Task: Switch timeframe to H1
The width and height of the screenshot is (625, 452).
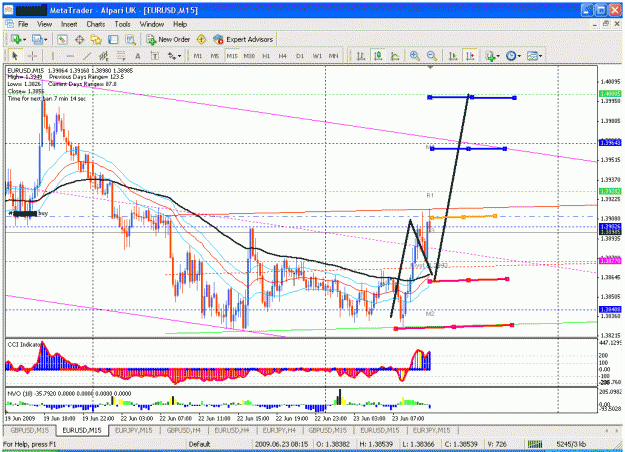Action: coord(266,56)
